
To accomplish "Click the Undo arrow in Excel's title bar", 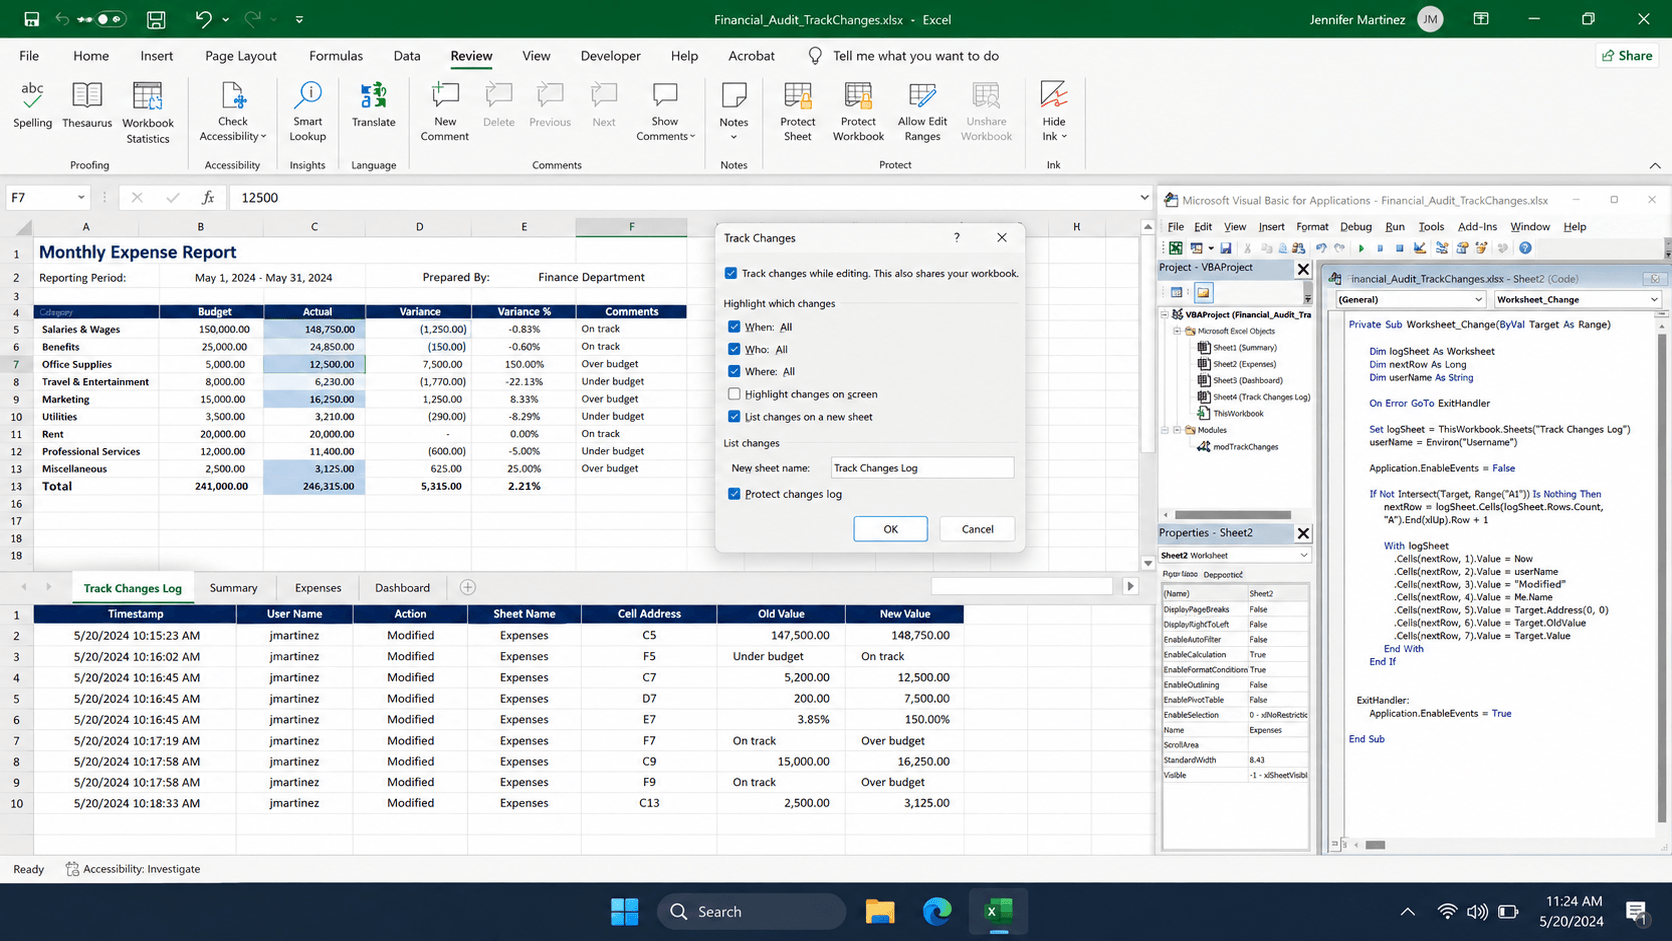I will 204,19.
